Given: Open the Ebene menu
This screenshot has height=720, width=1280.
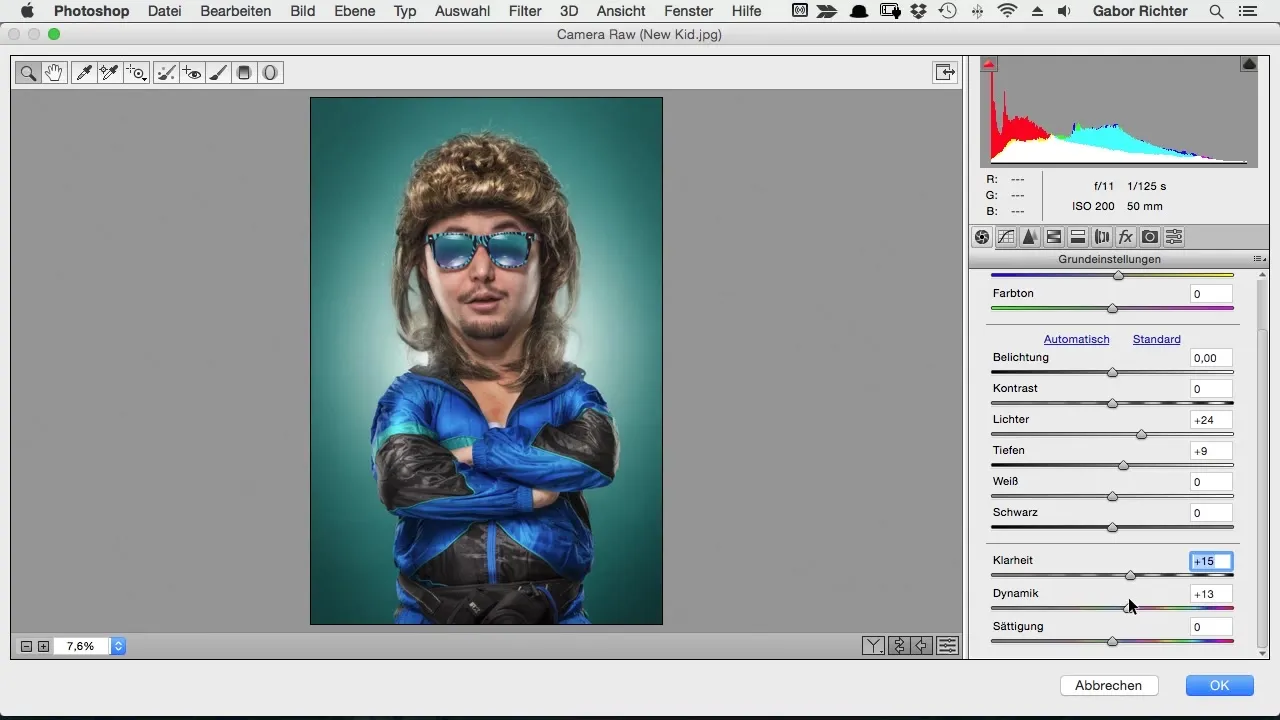Looking at the screenshot, I should click(355, 11).
